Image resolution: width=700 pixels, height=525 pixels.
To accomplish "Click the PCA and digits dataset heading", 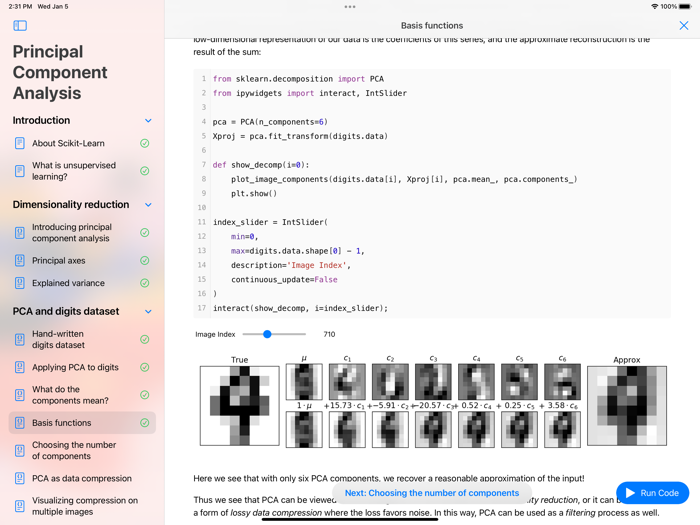I will point(66,312).
